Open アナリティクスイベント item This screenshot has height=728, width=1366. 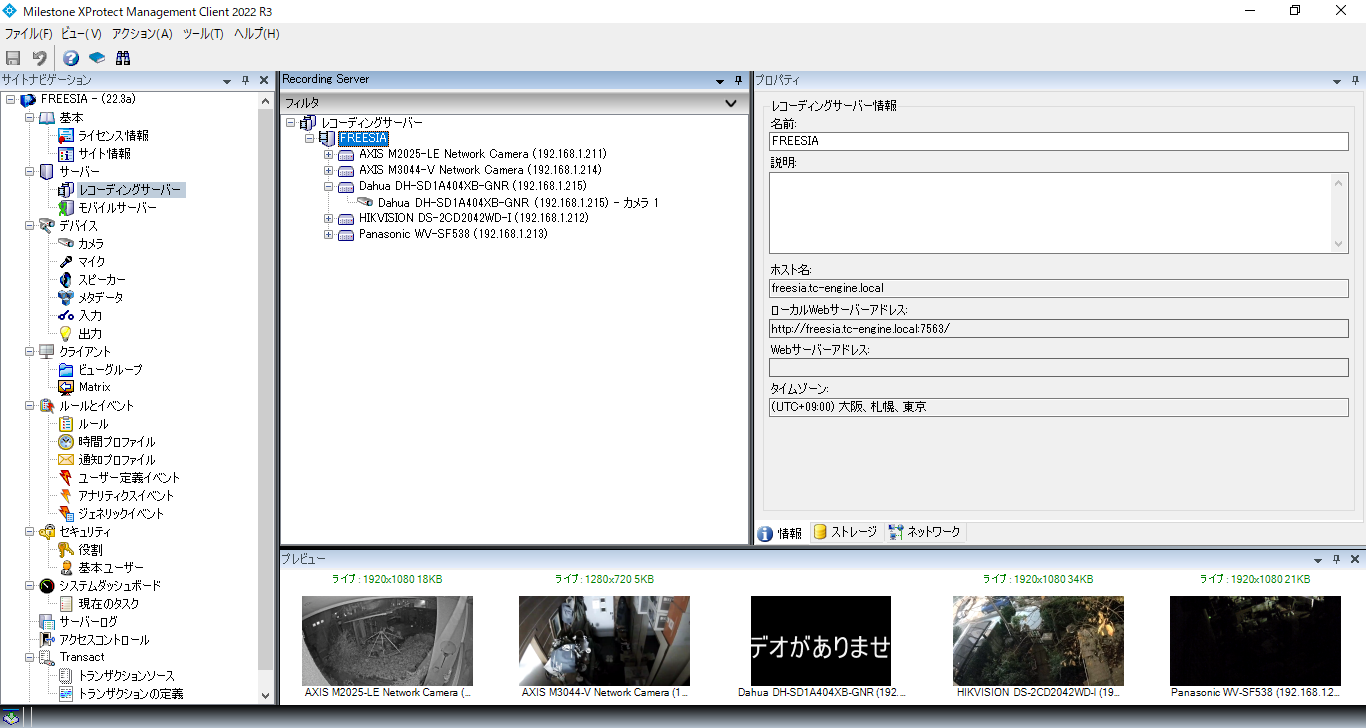coord(126,496)
